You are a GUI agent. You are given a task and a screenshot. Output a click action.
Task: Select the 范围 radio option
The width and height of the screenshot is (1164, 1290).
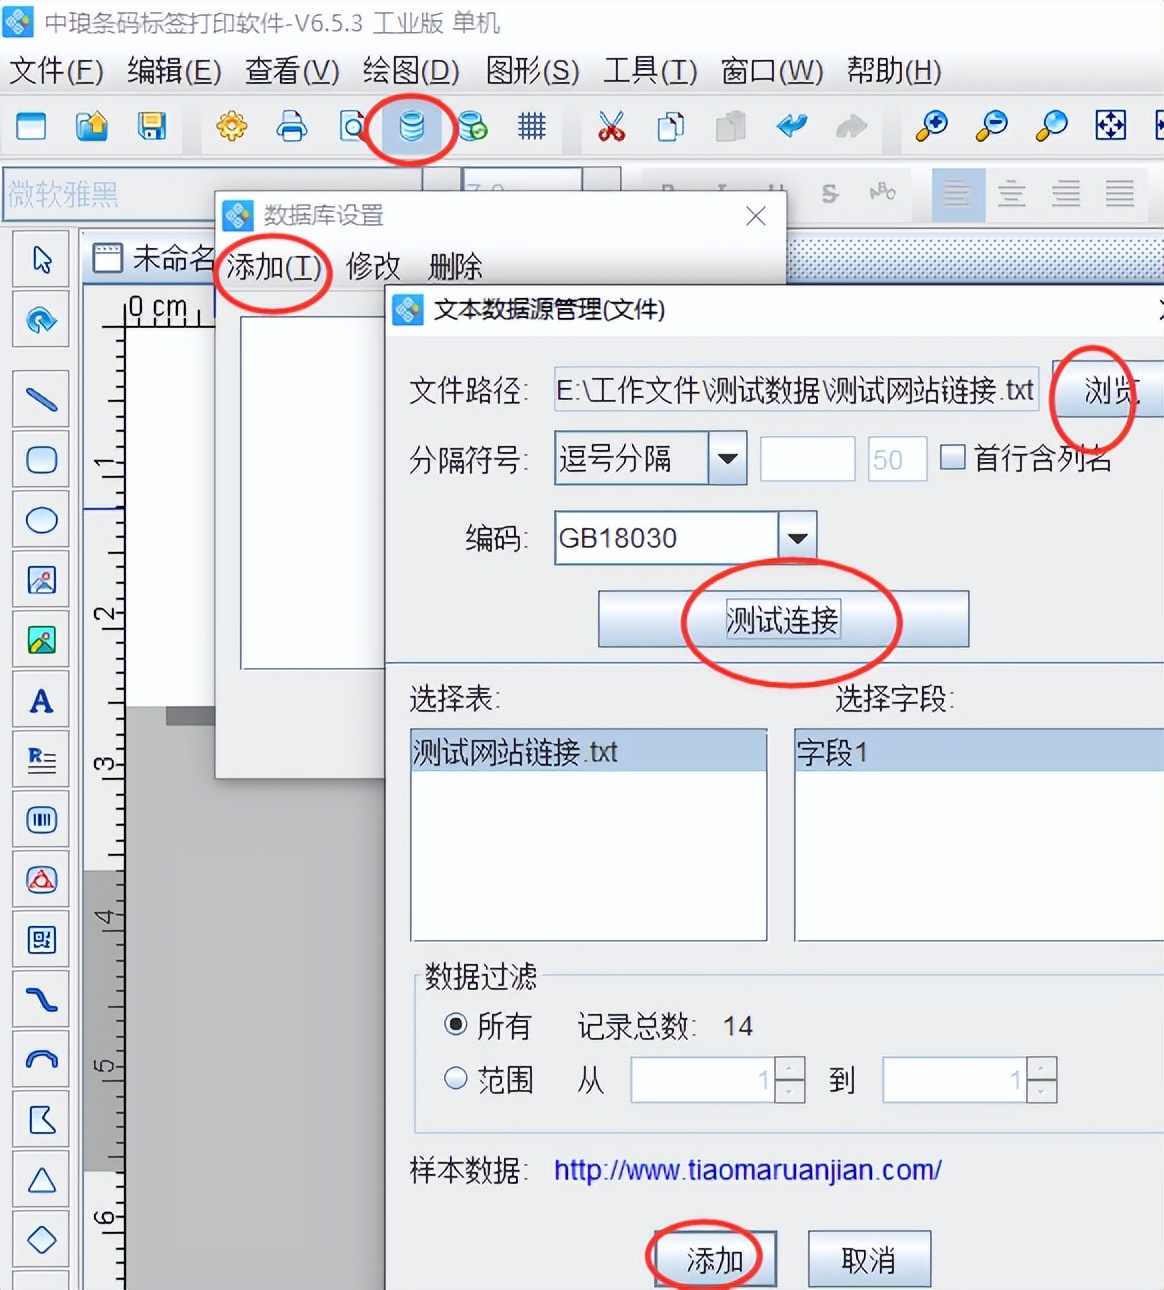tap(456, 1078)
